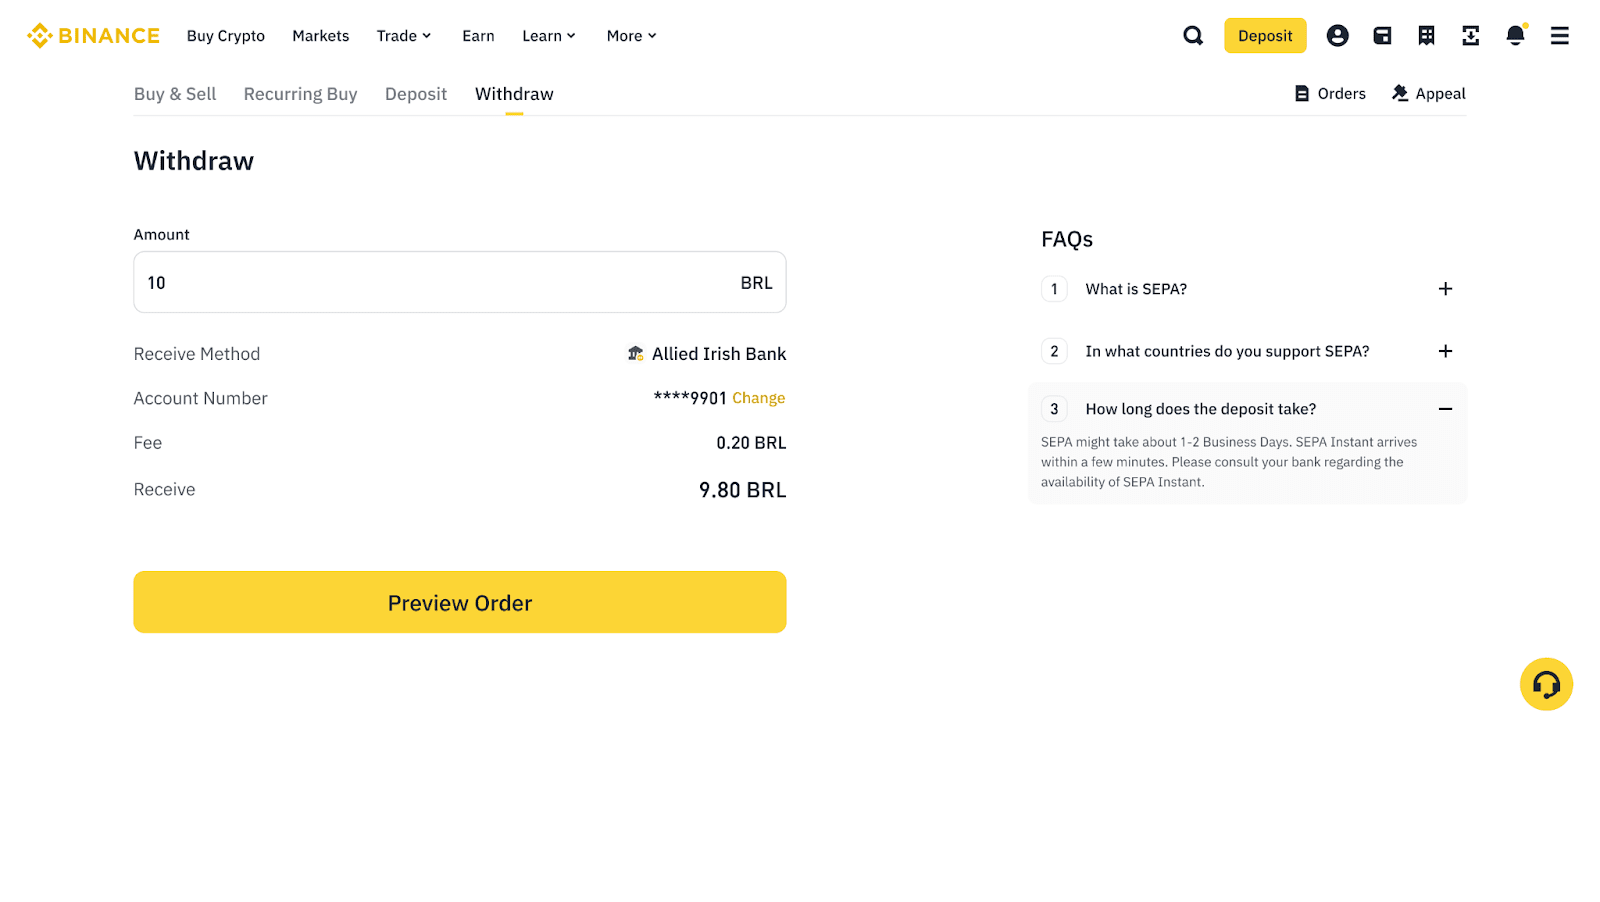The image size is (1600, 902).
Task: Open the wallet icon in header
Action: pyautogui.click(x=1382, y=36)
